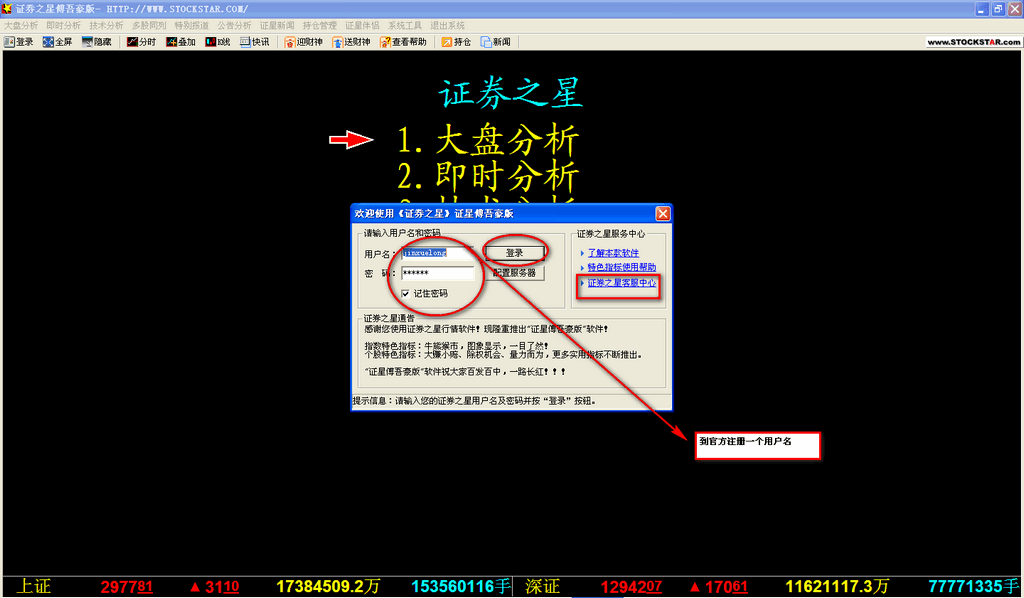Open the K线 candlestick chart tool
Viewport: 1024px width, 598px height.
pyautogui.click(x=218, y=42)
